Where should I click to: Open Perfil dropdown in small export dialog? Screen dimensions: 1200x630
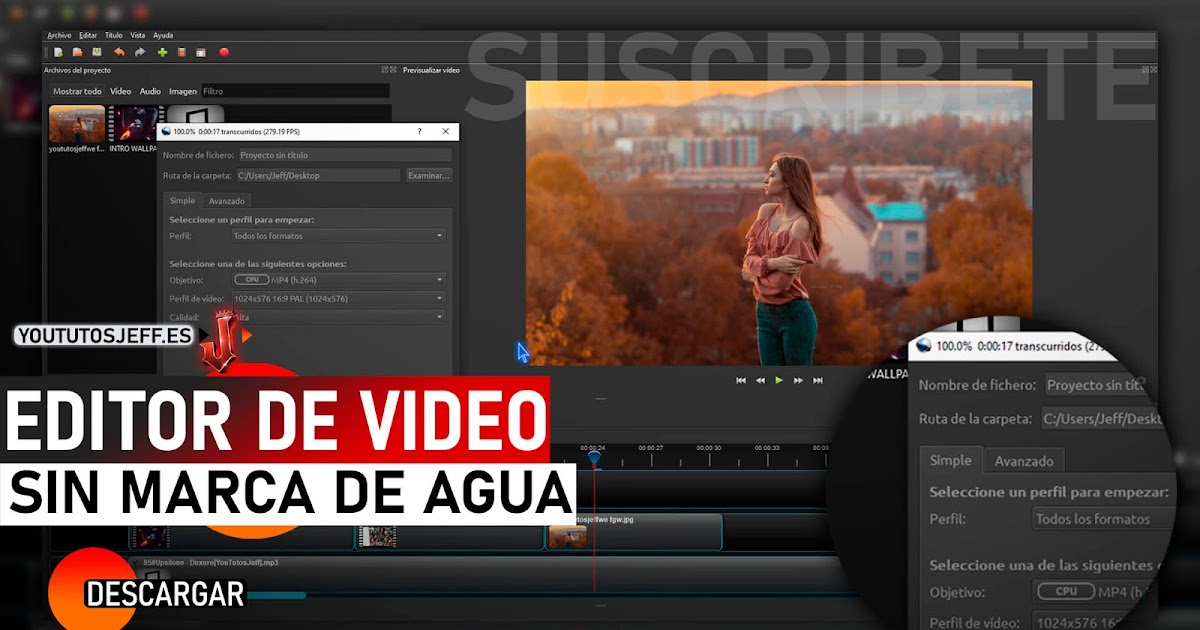[x=338, y=236]
